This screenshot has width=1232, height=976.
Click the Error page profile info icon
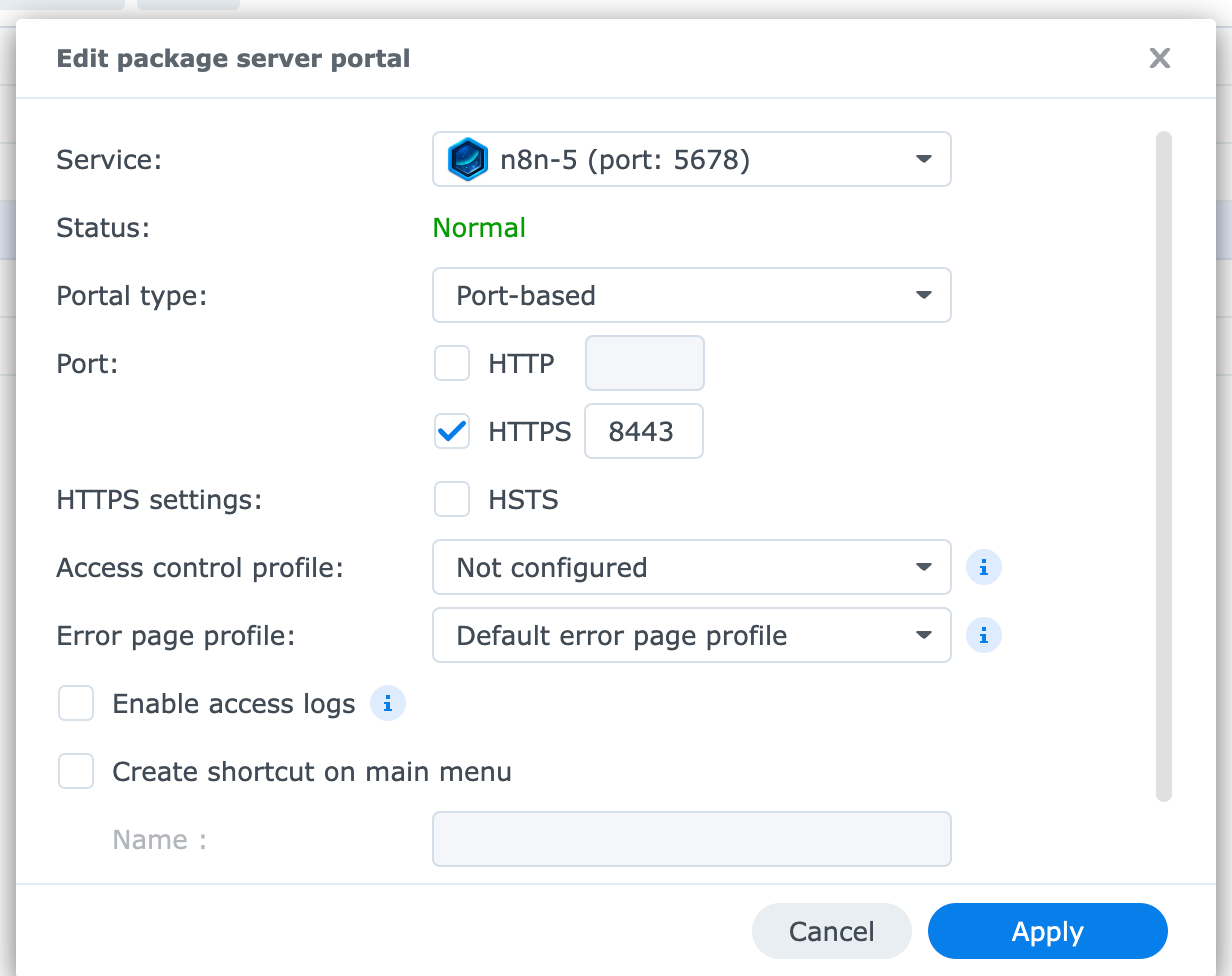coord(984,636)
